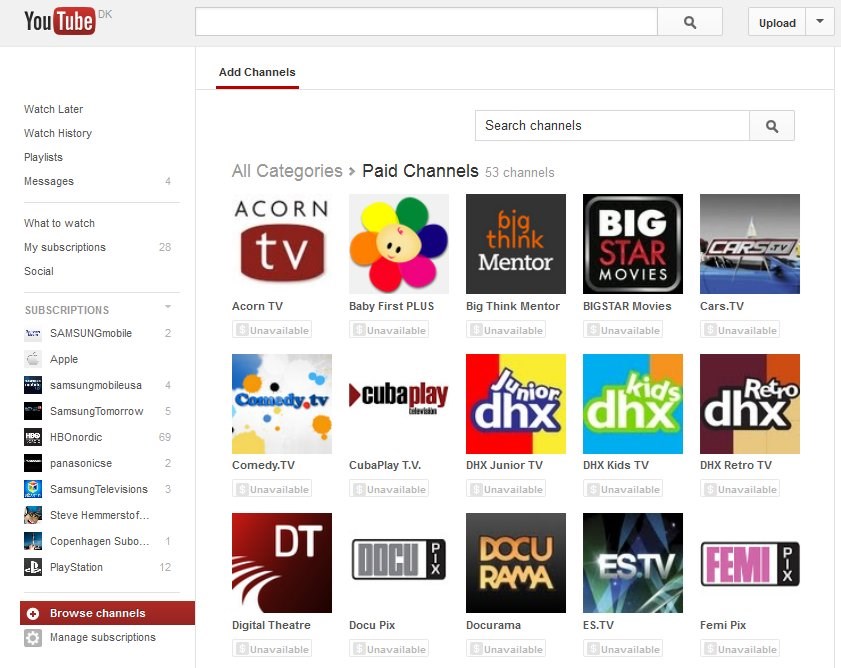Click the PlayStation subscription avatar
Viewport: 841px width, 668px height.
tap(33, 567)
